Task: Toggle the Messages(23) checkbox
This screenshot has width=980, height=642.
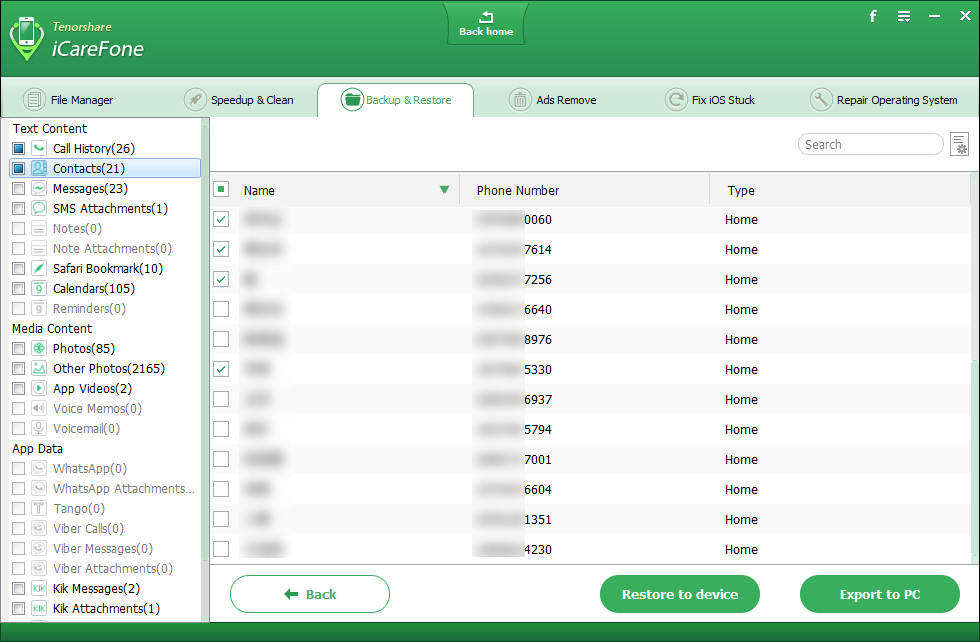Action: (19, 188)
